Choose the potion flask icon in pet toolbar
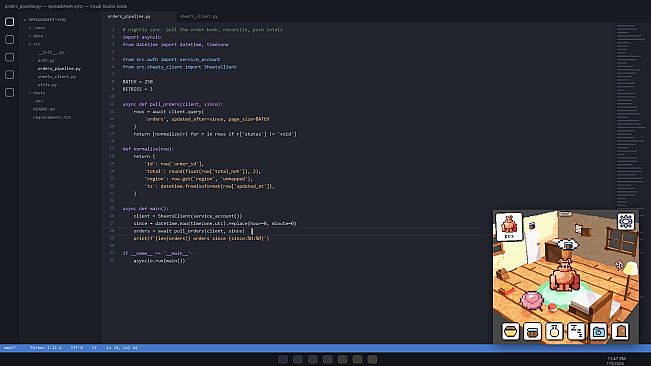This screenshot has height=366, width=651. click(554, 331)
